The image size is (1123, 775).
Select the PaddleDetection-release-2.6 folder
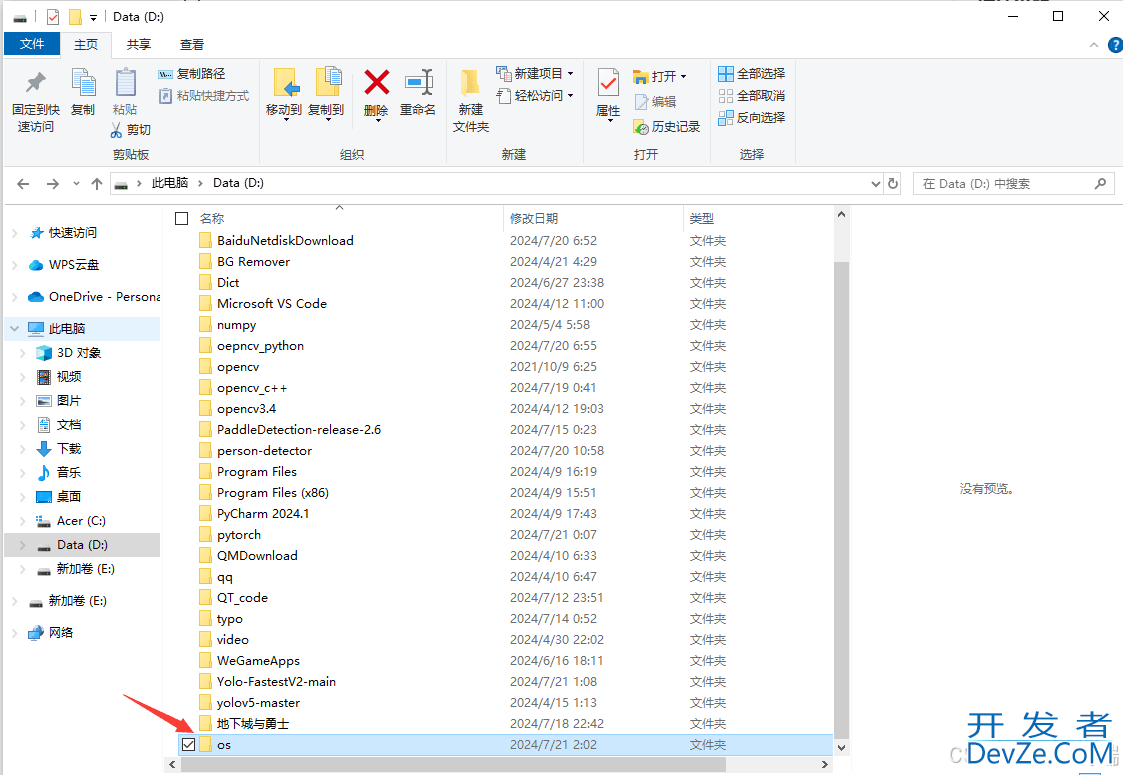point(299,430)
